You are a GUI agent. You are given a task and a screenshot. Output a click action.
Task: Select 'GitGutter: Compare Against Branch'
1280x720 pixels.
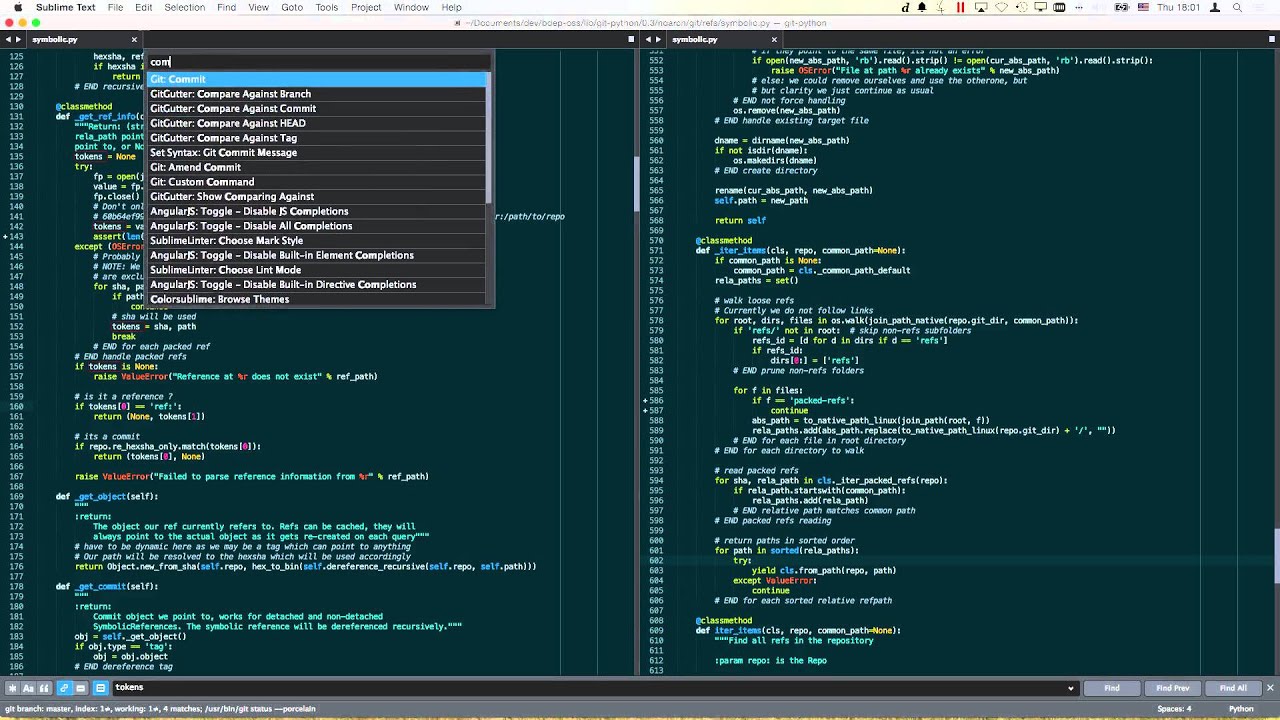pos(317,94)
